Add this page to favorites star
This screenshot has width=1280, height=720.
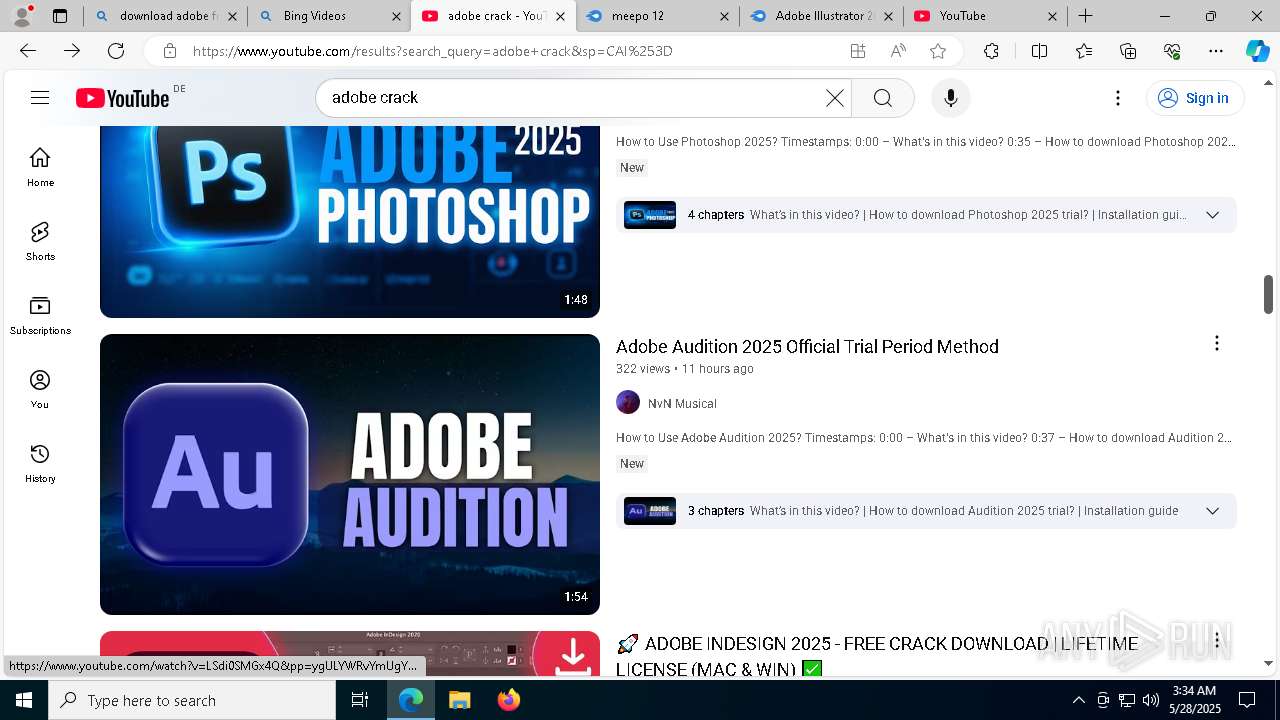937,51
